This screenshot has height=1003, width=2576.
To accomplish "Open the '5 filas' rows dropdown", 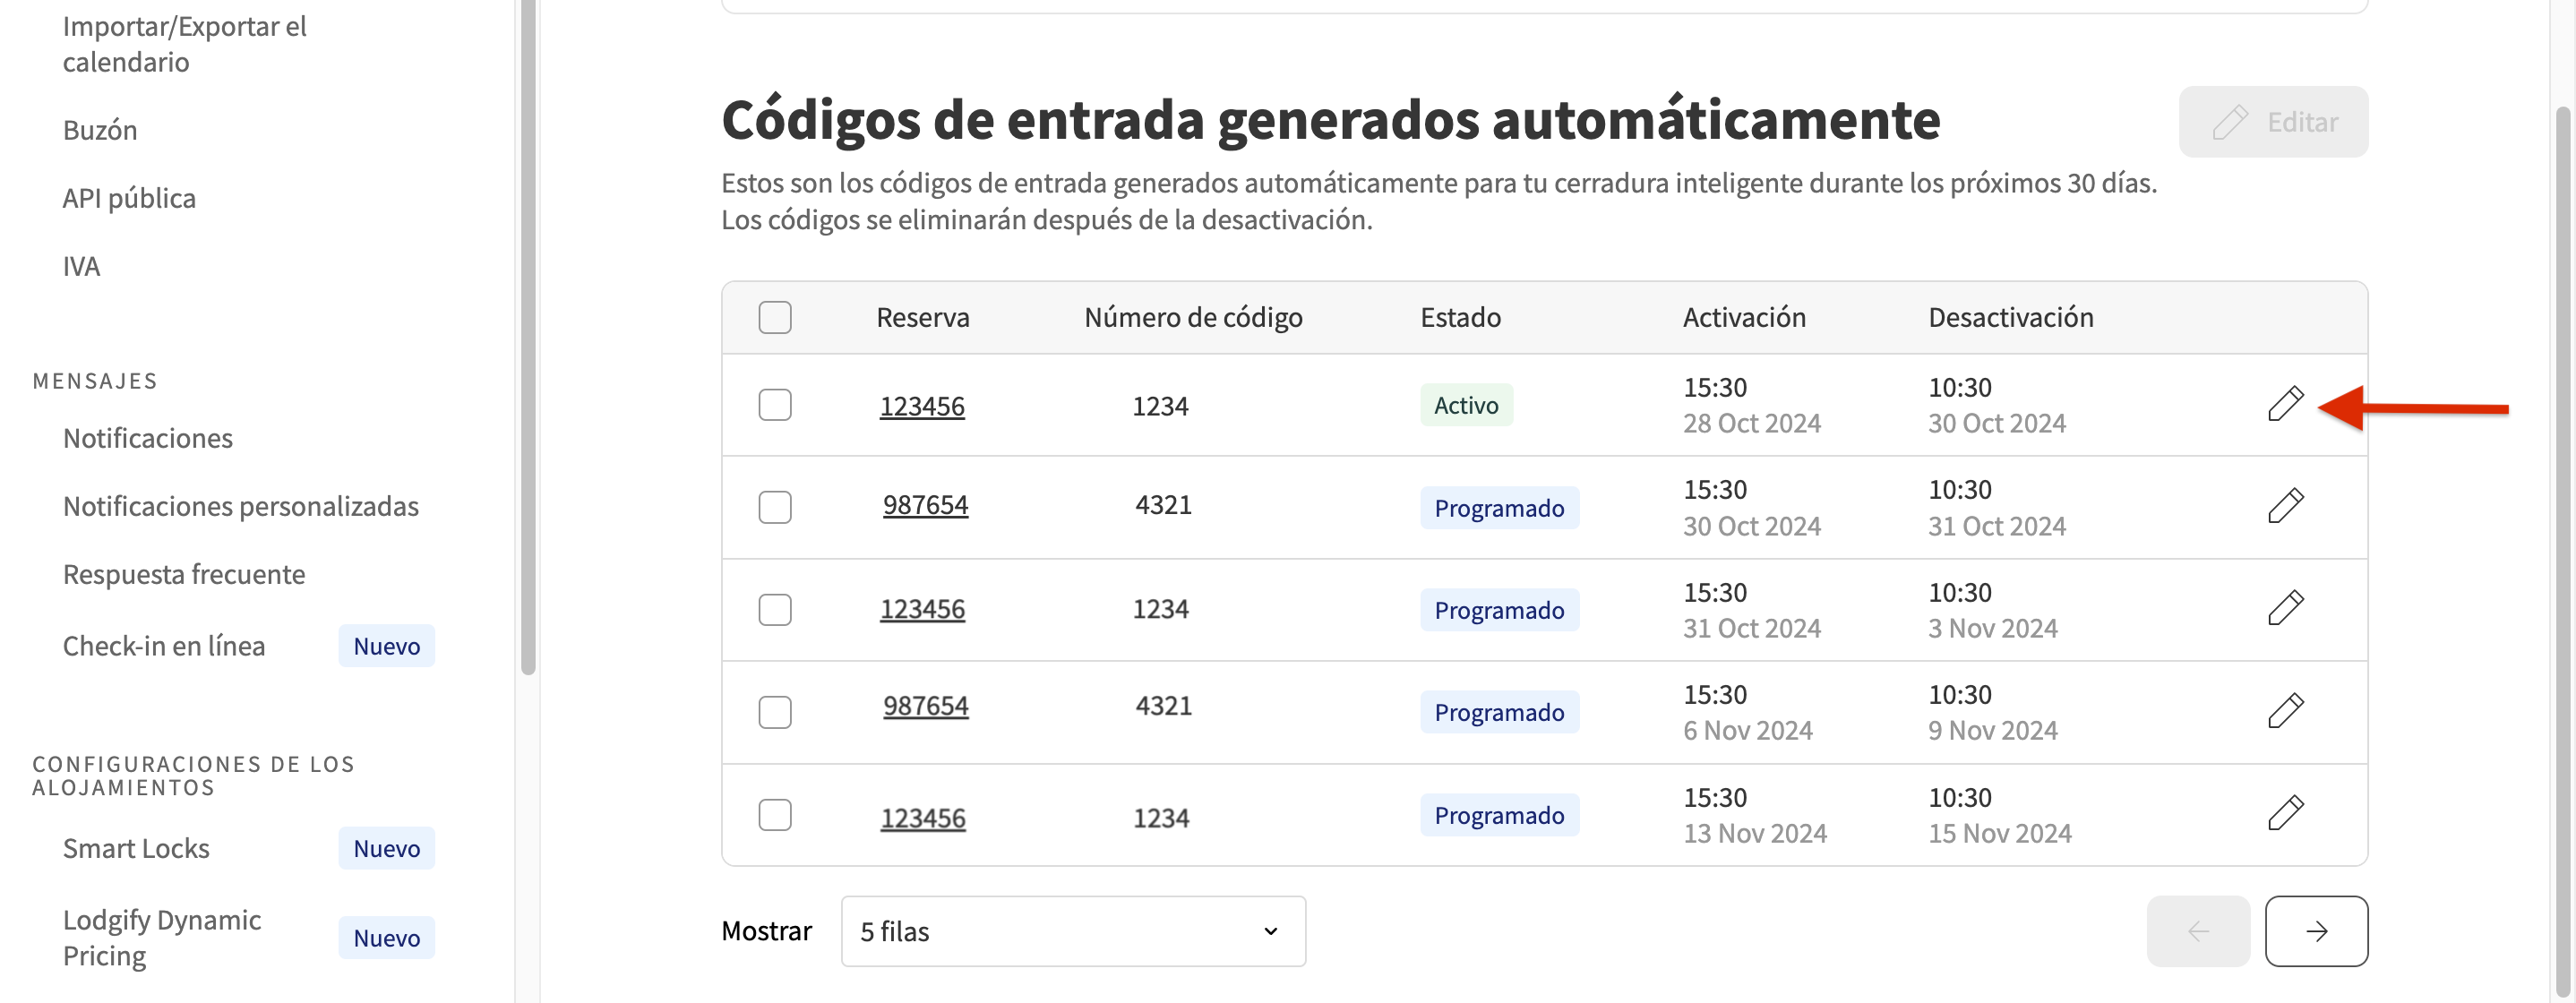I will point(1072,931).
